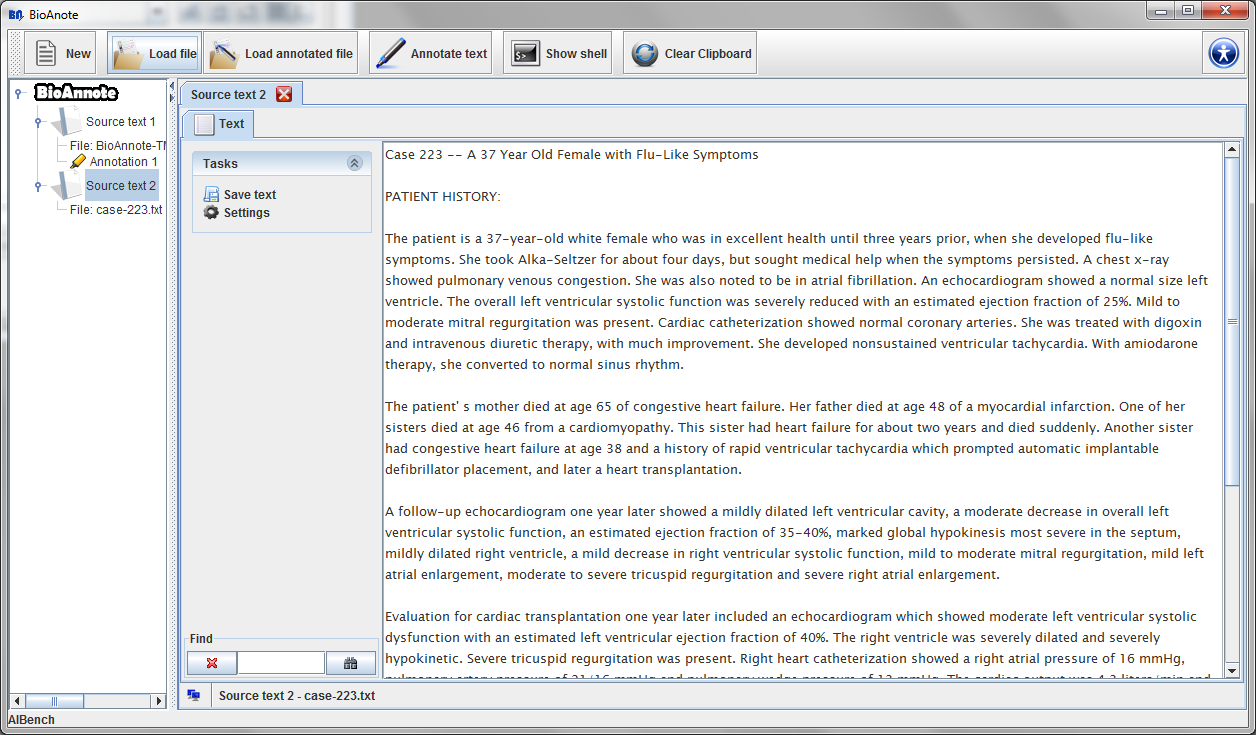Image resolution: width=1256 pixels, height=735 pixels.
Task: Click the network computers status bar icon
Action: [194, 695]
